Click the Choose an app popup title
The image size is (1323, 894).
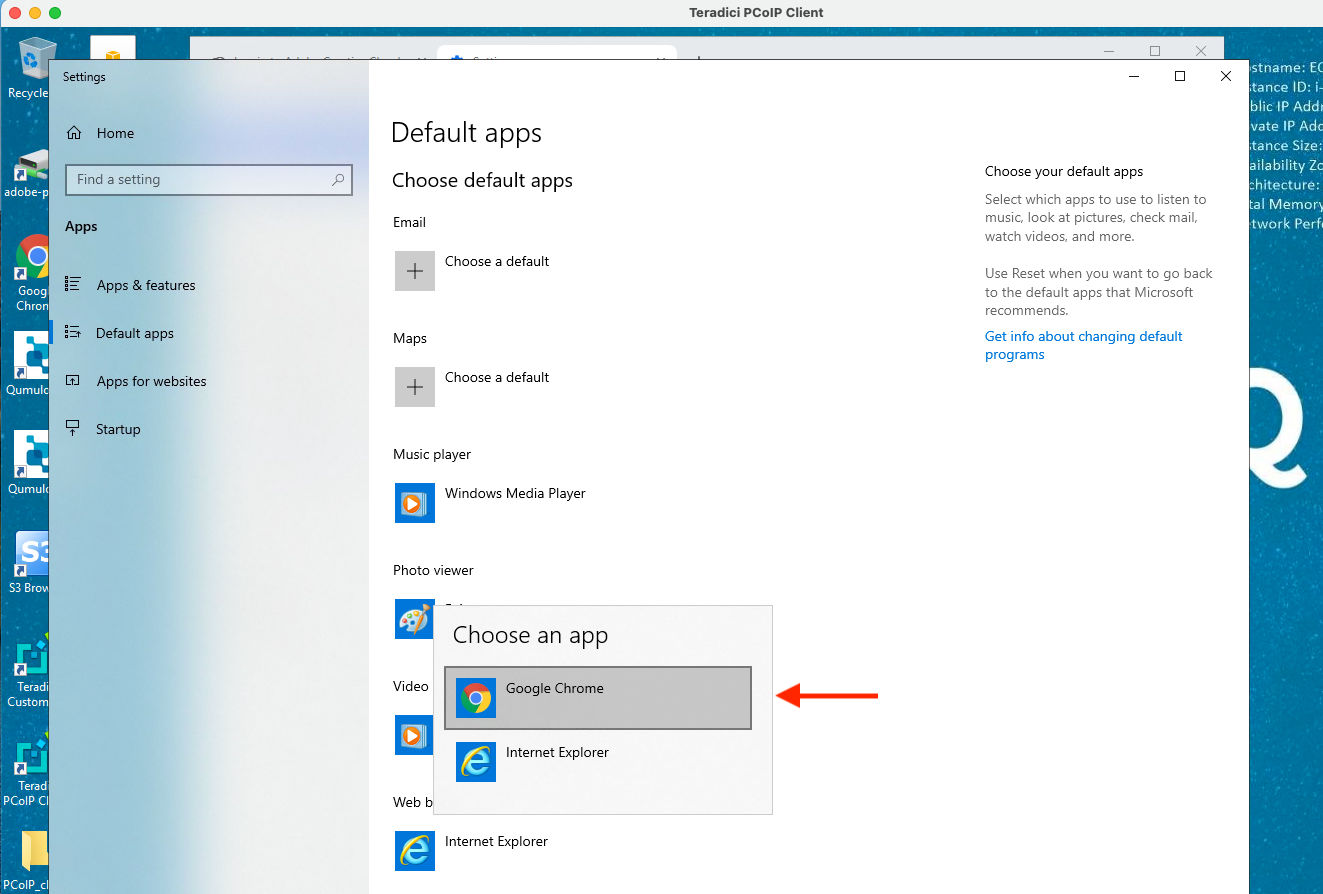530,636
